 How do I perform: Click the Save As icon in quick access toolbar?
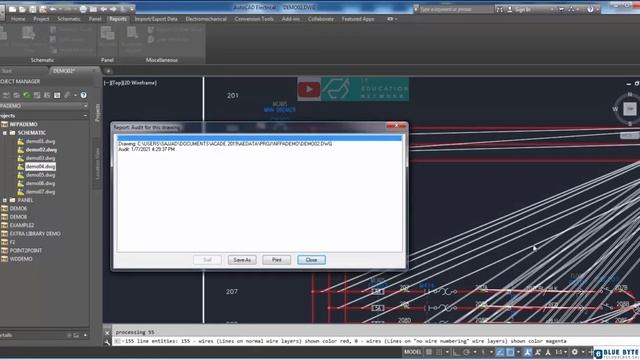tap(43, 9)
